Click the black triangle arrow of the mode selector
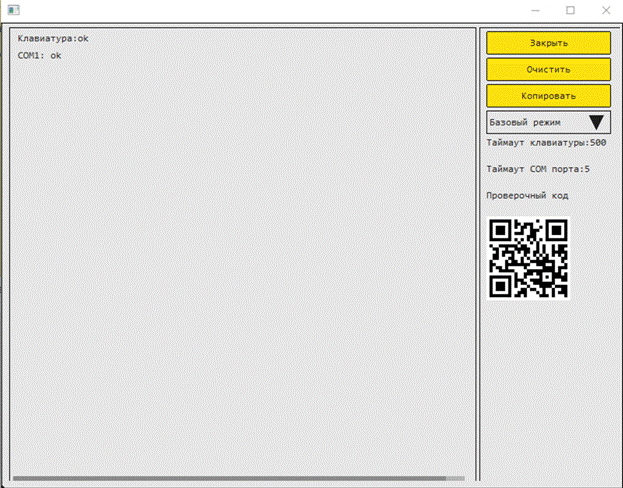This screenshot has height=488, width=623. pyautogui.click(x=597, y=122)
